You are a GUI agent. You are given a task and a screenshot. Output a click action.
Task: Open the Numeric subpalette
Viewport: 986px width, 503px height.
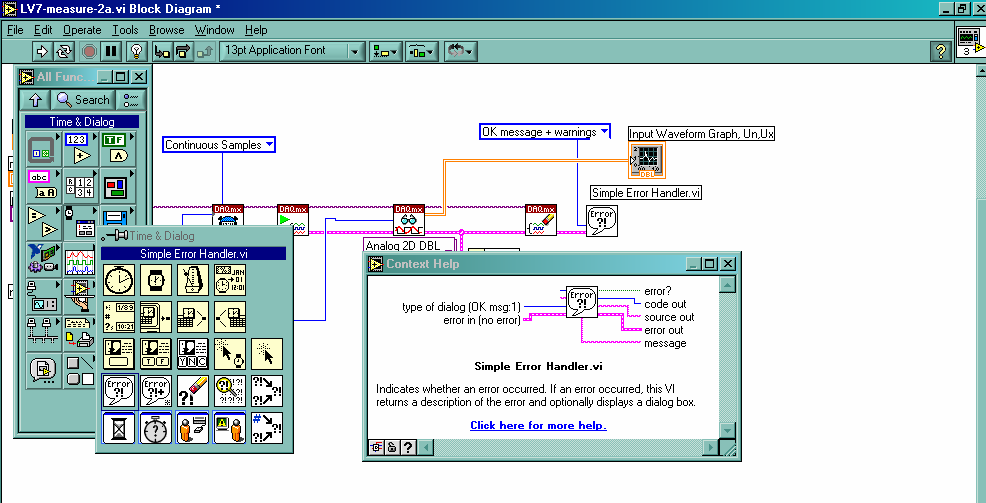[80, 148]
